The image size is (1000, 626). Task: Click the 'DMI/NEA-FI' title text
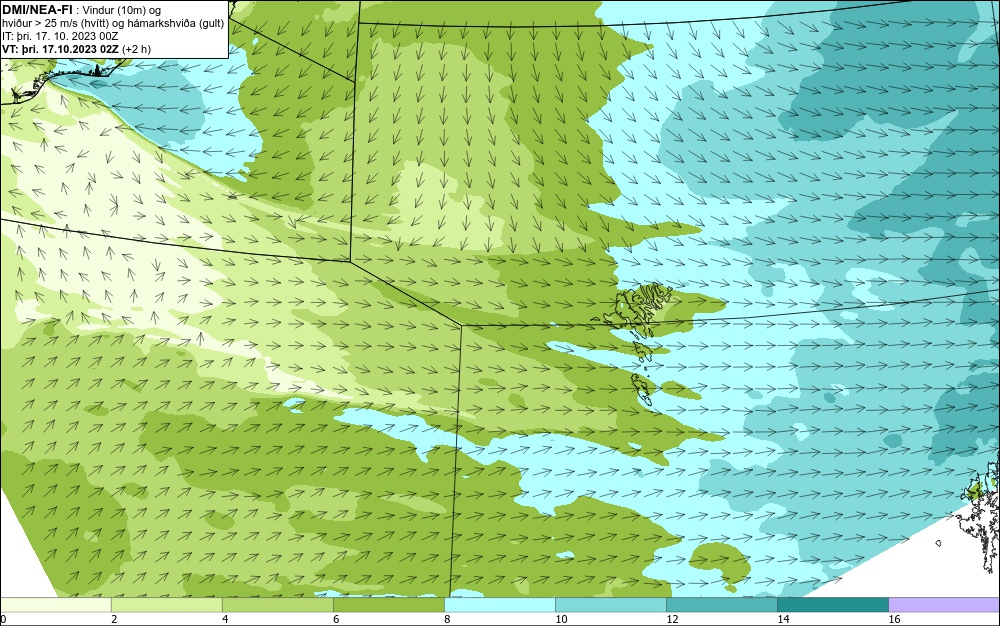pyautogui.click(x=37, y=9)
